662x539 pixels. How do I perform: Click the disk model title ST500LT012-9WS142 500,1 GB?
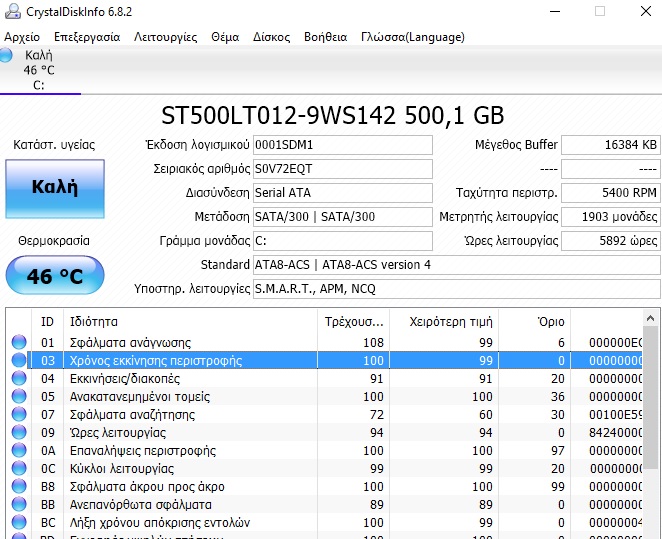click(x=333, y=115)
